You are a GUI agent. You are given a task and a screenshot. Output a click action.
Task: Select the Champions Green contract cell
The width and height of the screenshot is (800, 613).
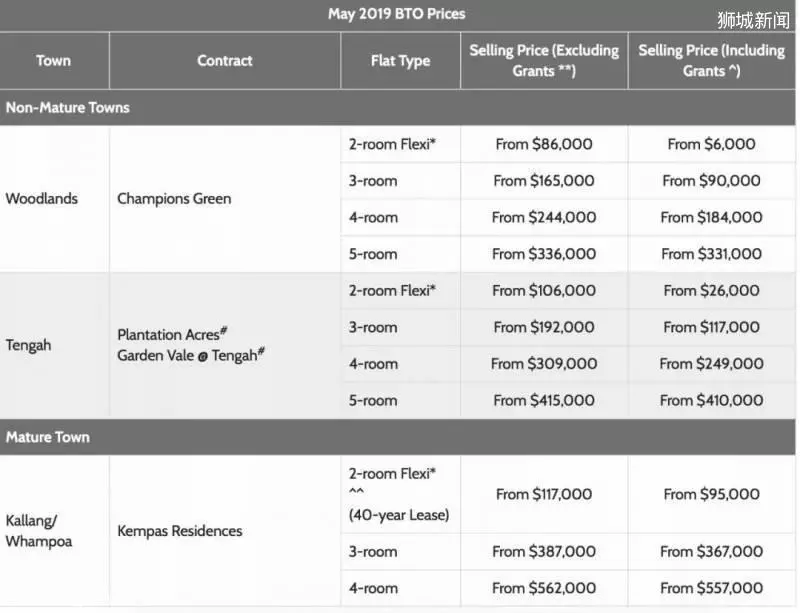point(224,199)
